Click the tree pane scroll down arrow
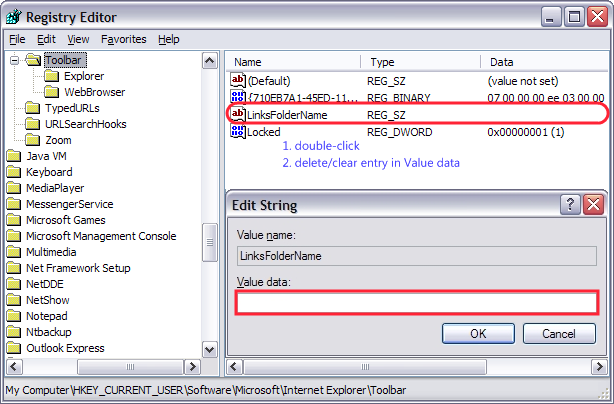614x404 pixels. coord(209,349)
